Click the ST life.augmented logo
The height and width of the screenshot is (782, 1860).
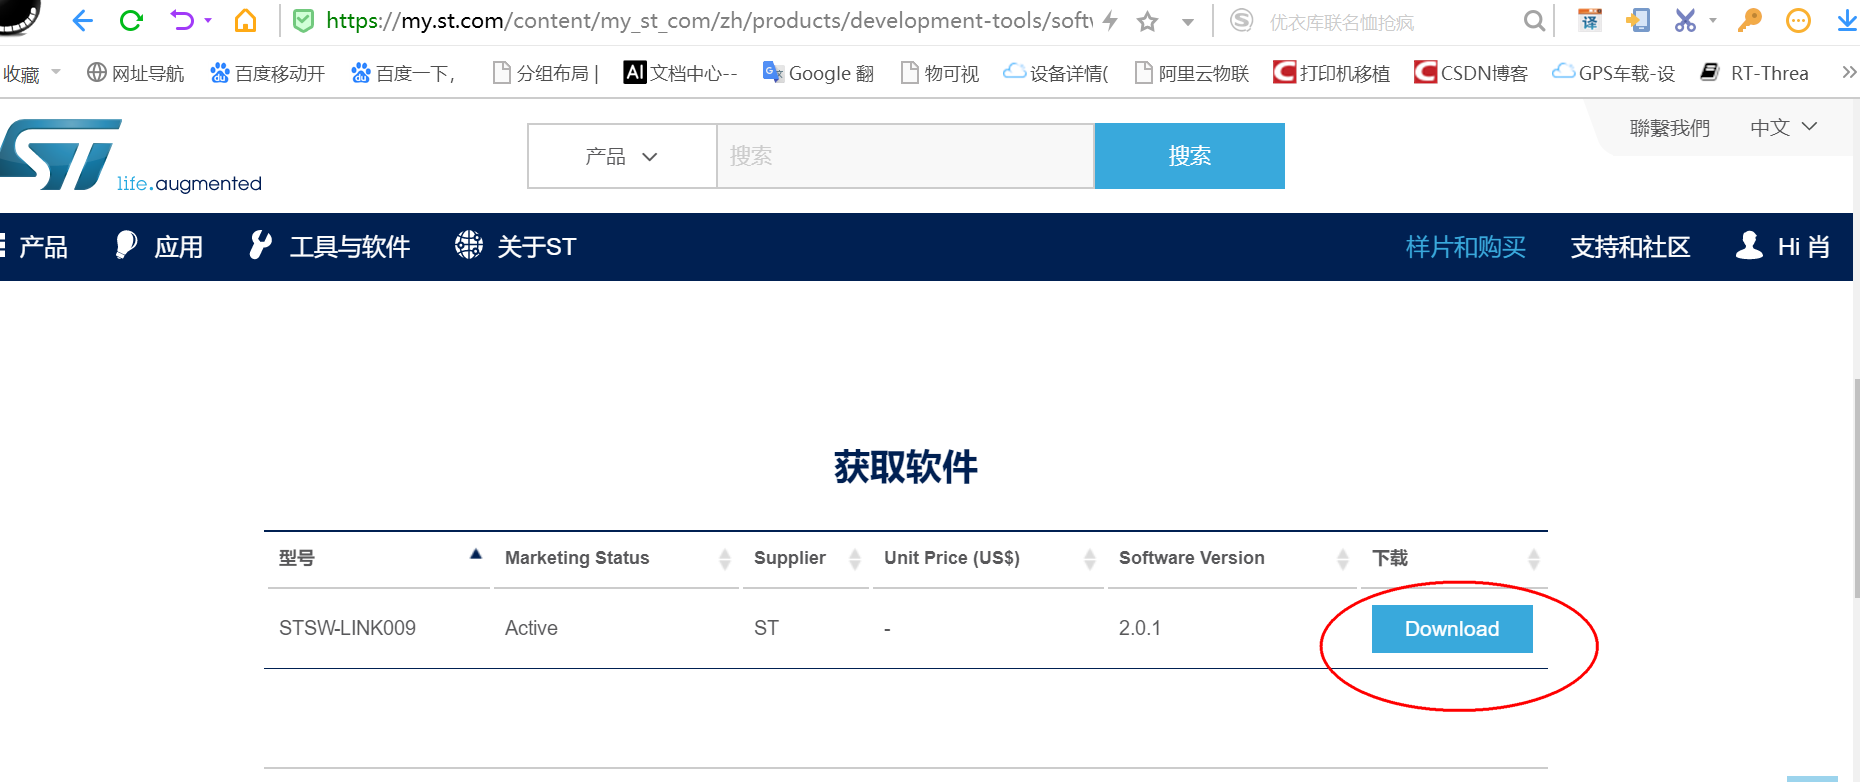(131, 156)
